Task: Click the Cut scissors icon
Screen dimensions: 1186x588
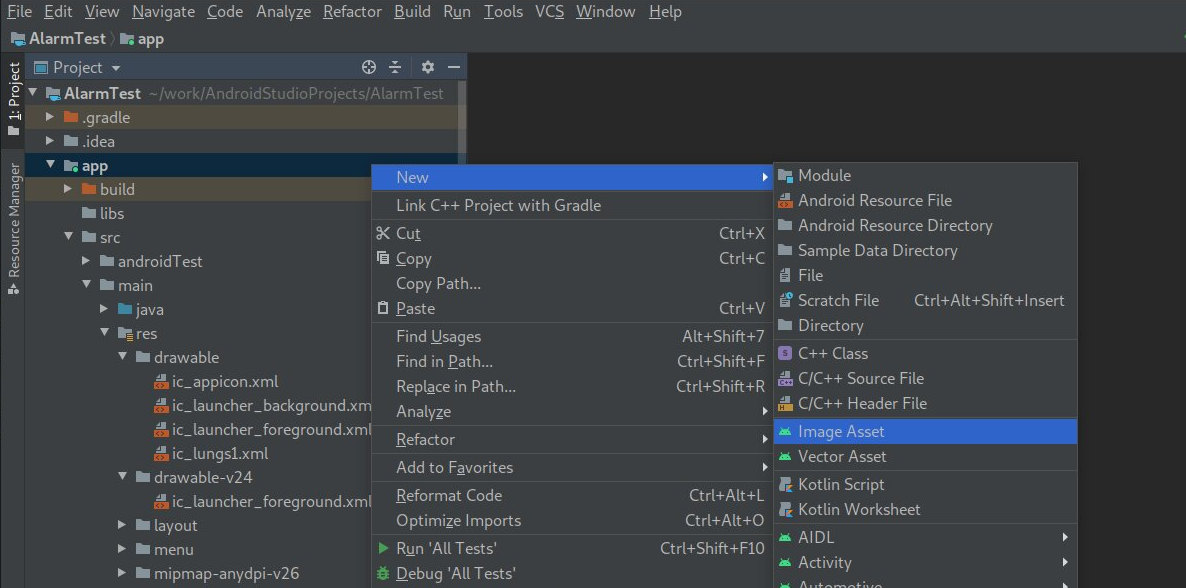Action: [383, 233]
